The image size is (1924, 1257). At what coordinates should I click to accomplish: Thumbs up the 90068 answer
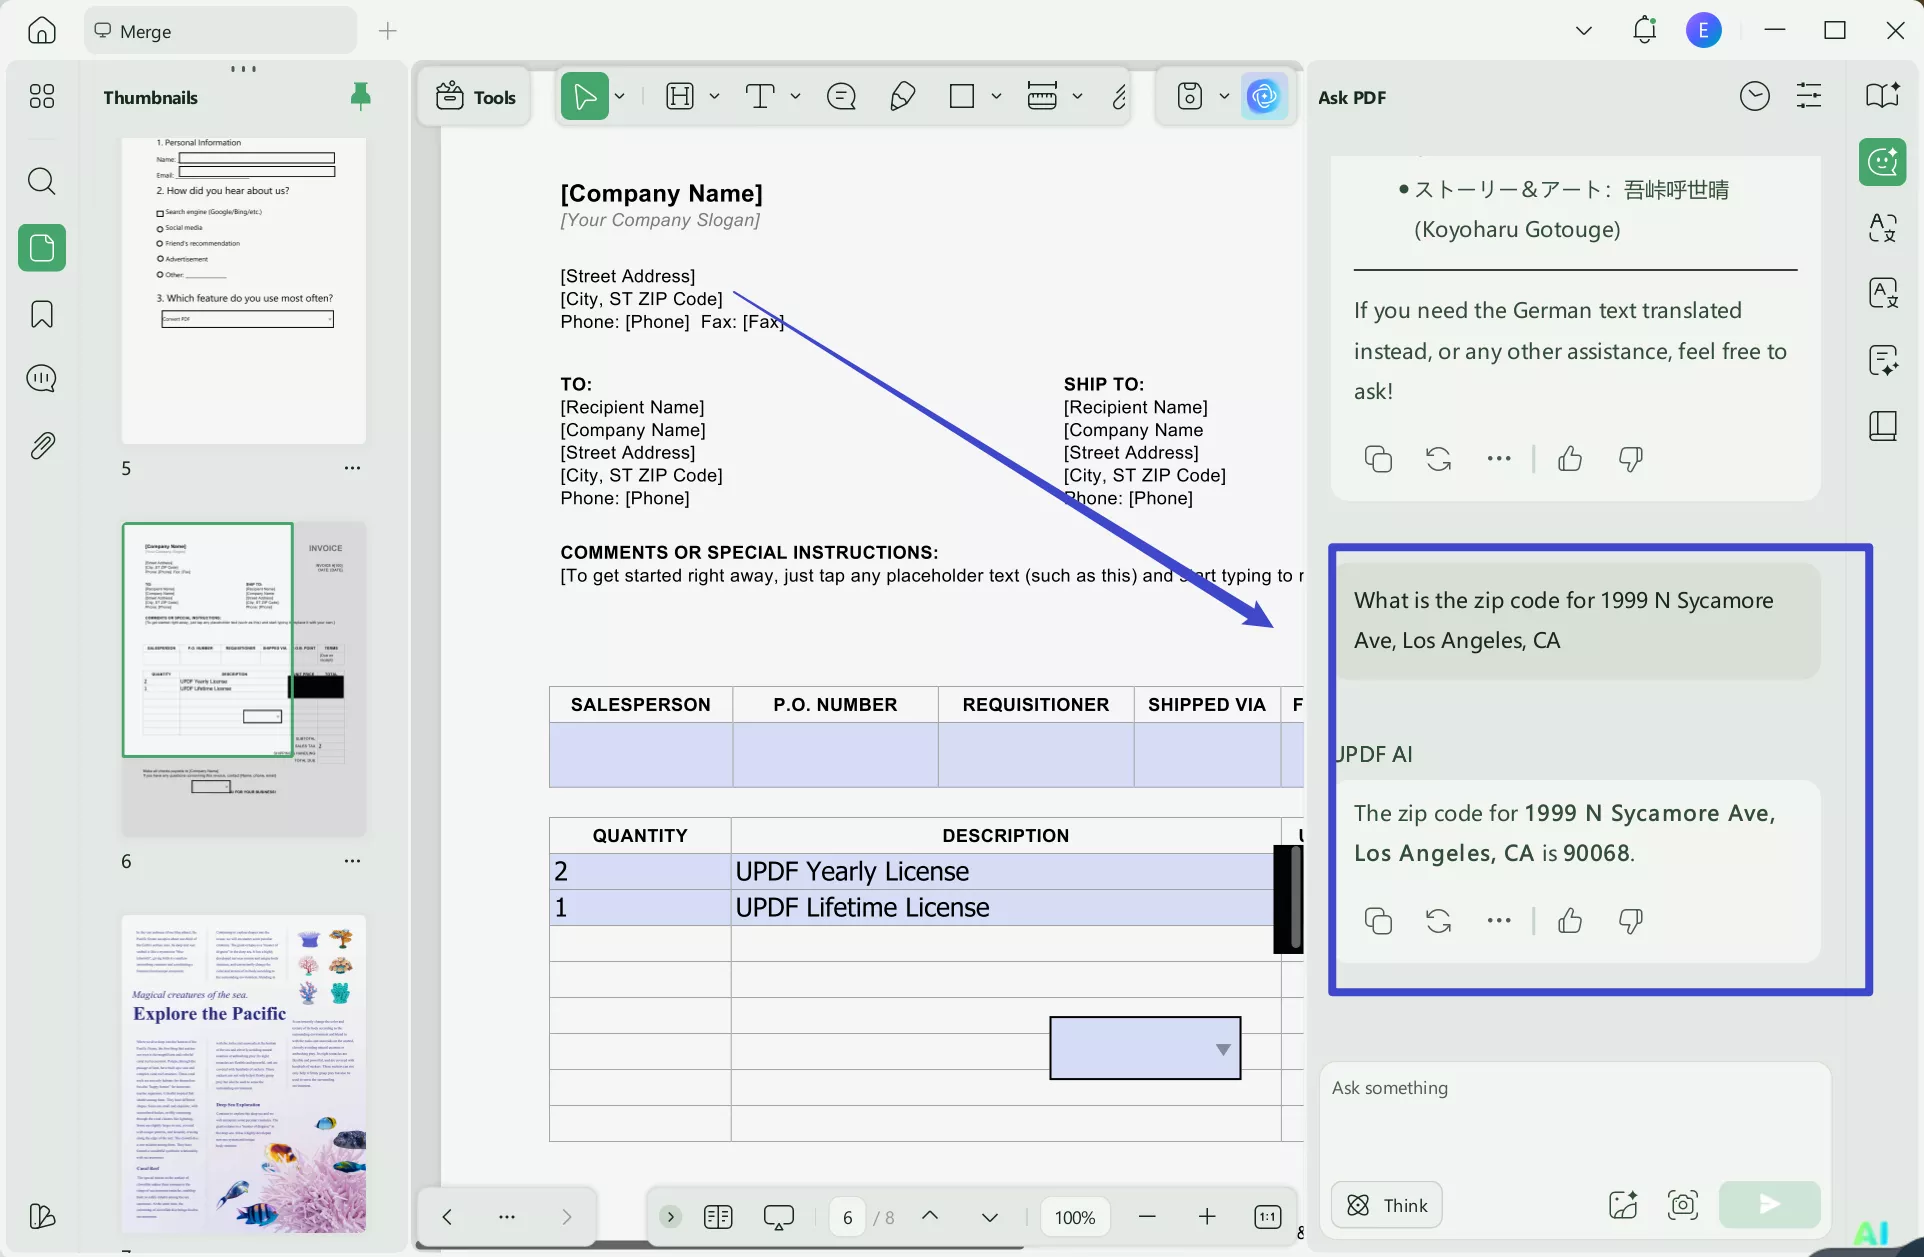point(1570,921)
